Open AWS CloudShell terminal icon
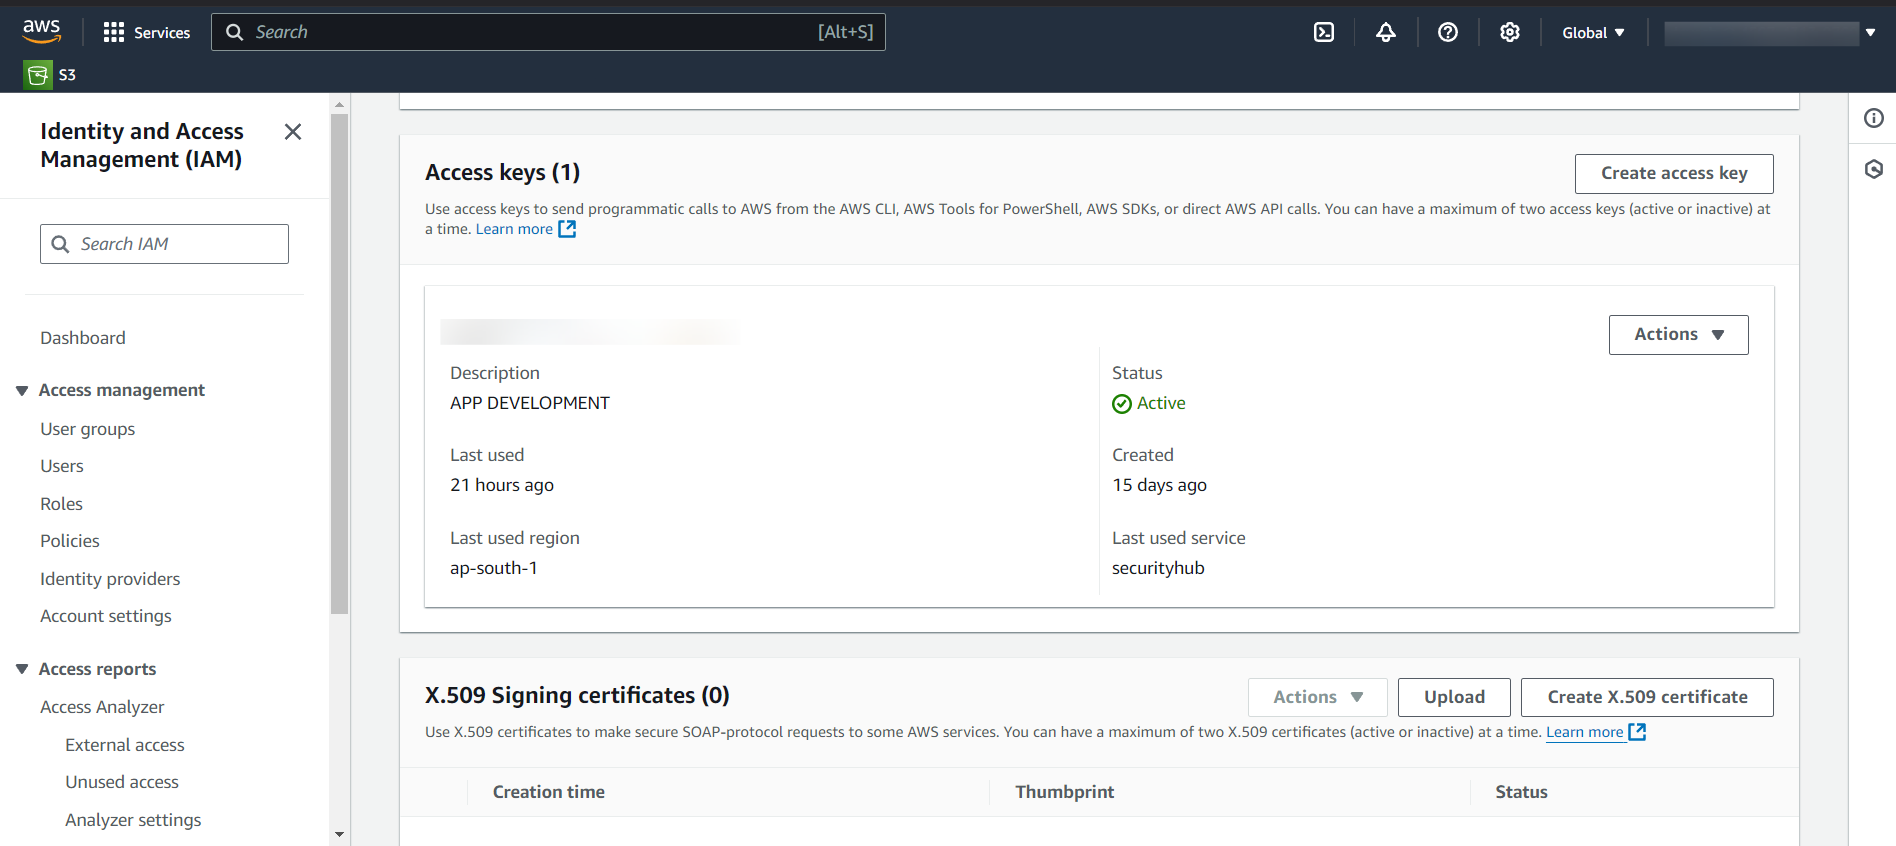Screen dimensions: 1896x846 click(x=1324, y=32)
